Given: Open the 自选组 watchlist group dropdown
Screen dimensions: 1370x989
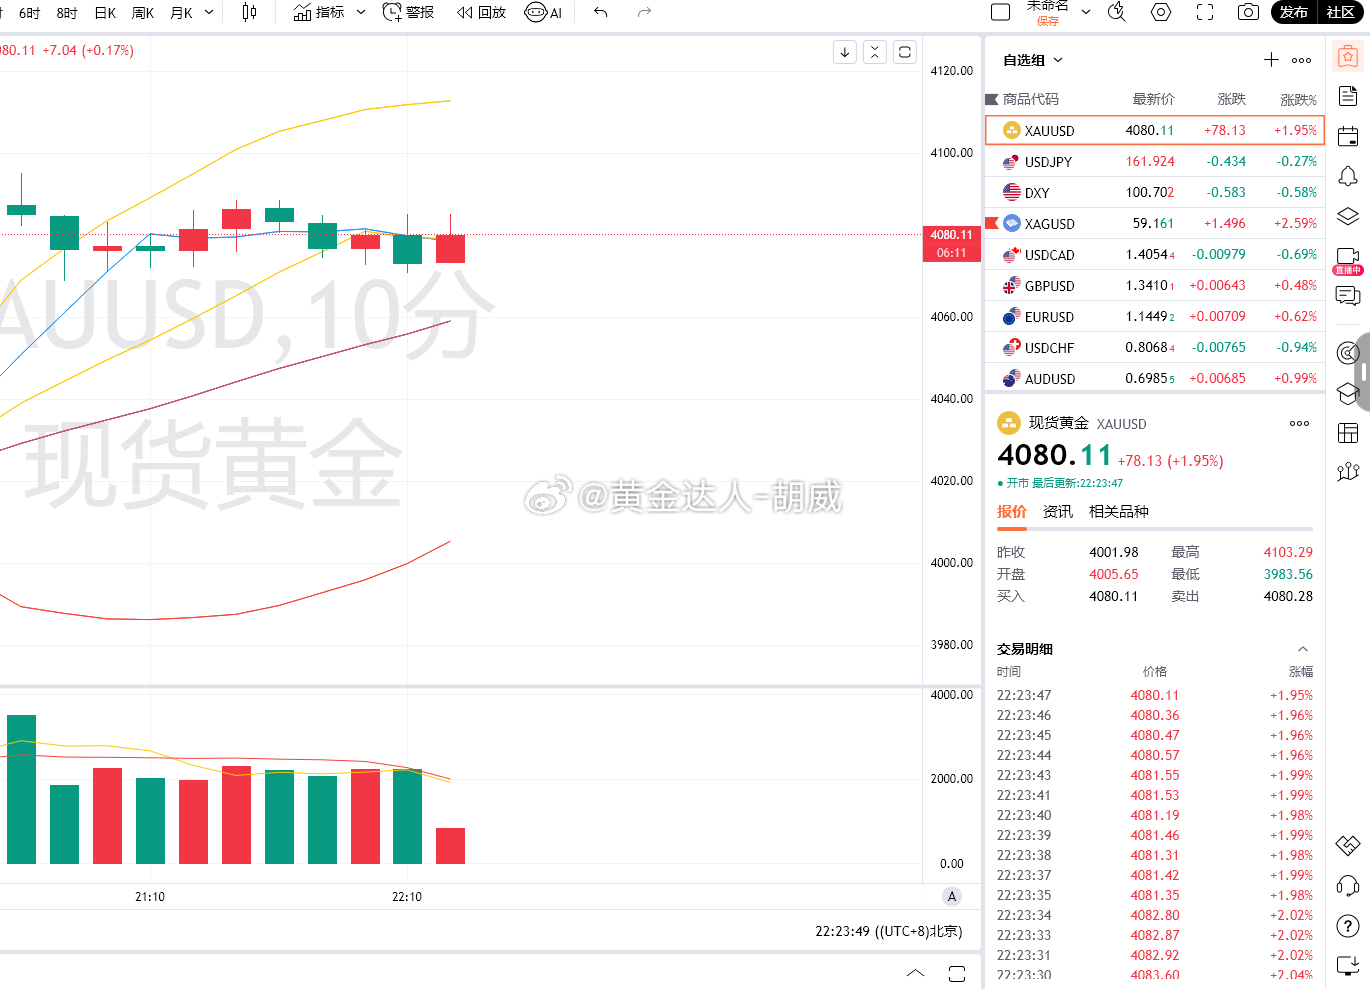Looking at the screenshot, I should pyautogui.click(x=1033, y=60).
